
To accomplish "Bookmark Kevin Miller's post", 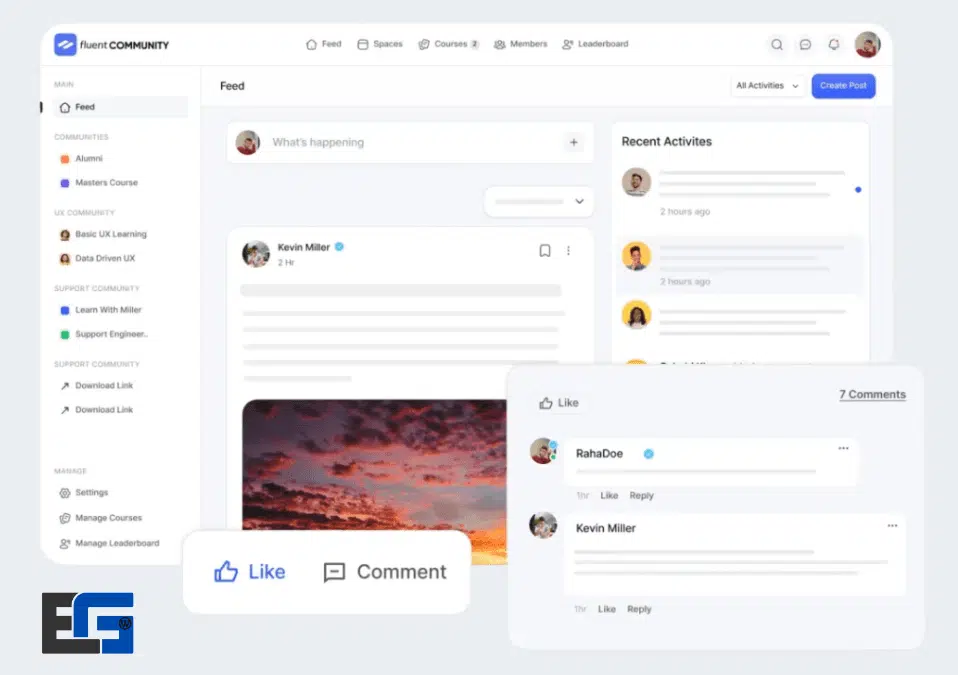I will (x=545, y=251).
